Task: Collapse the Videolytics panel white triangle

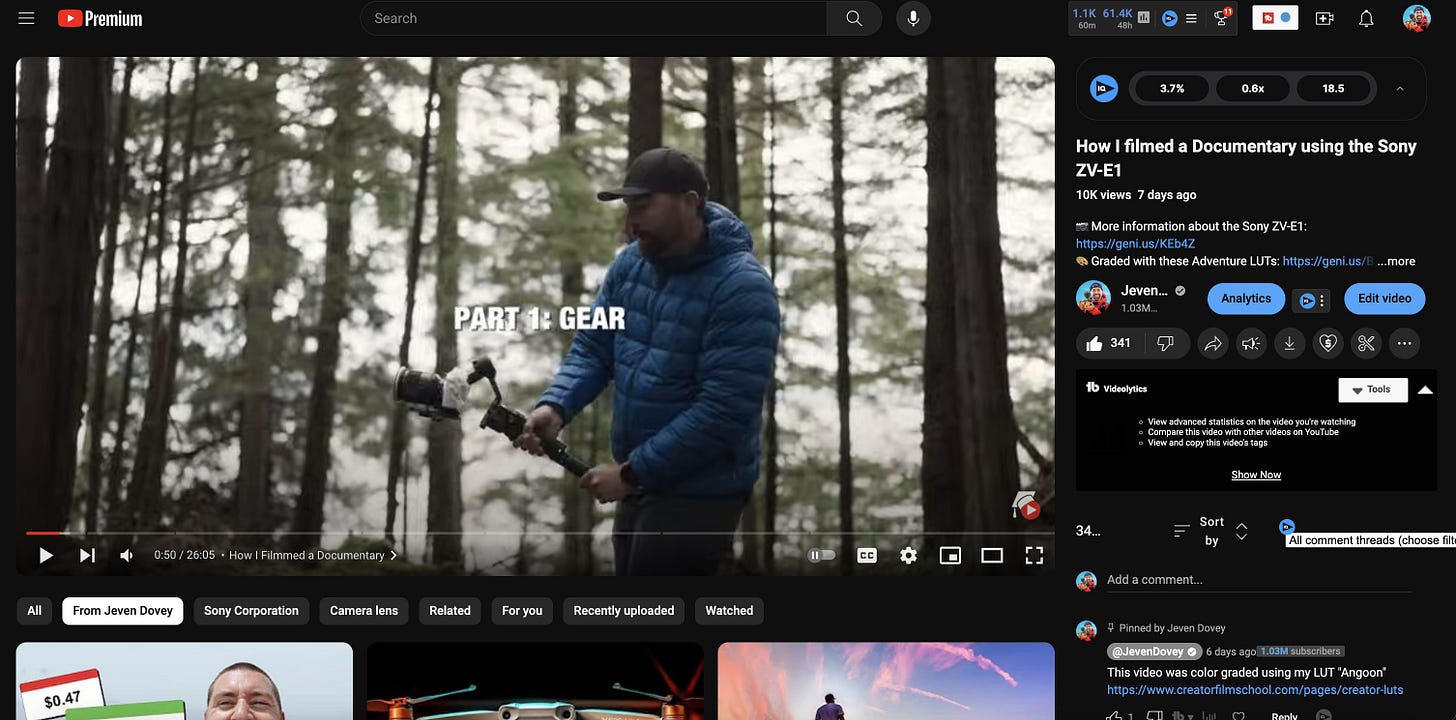Action: click(x=1426, y=390)
